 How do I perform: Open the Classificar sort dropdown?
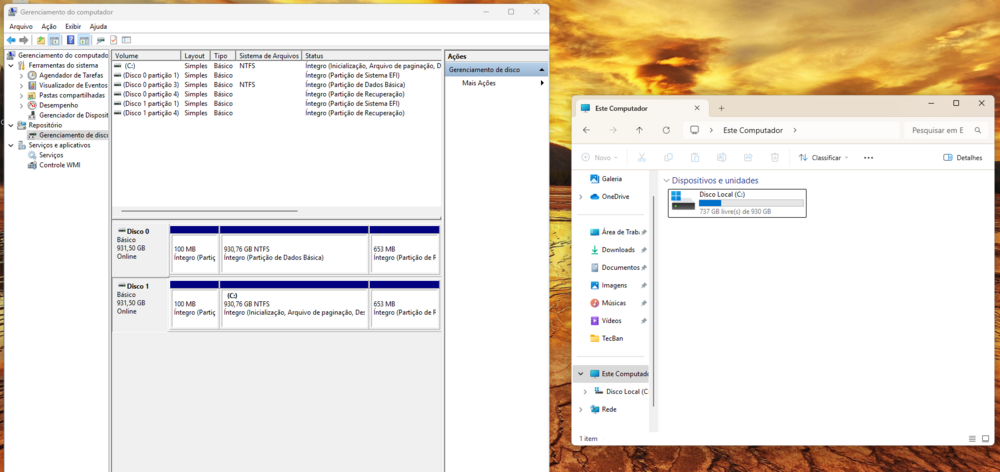(x=823, y=157)
